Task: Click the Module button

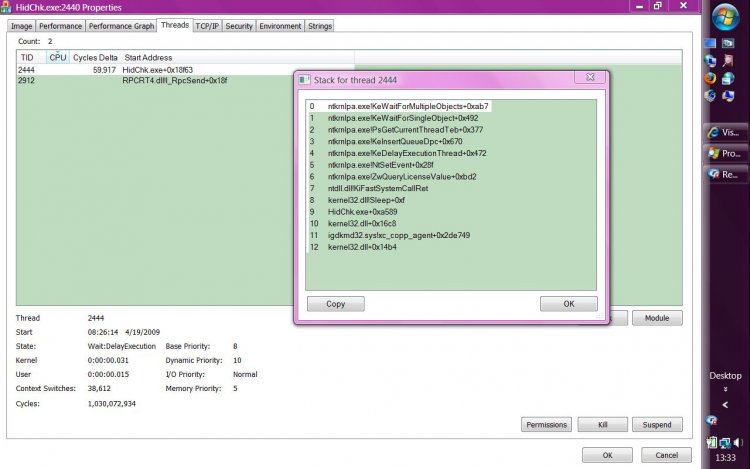Action: point(657,318)
